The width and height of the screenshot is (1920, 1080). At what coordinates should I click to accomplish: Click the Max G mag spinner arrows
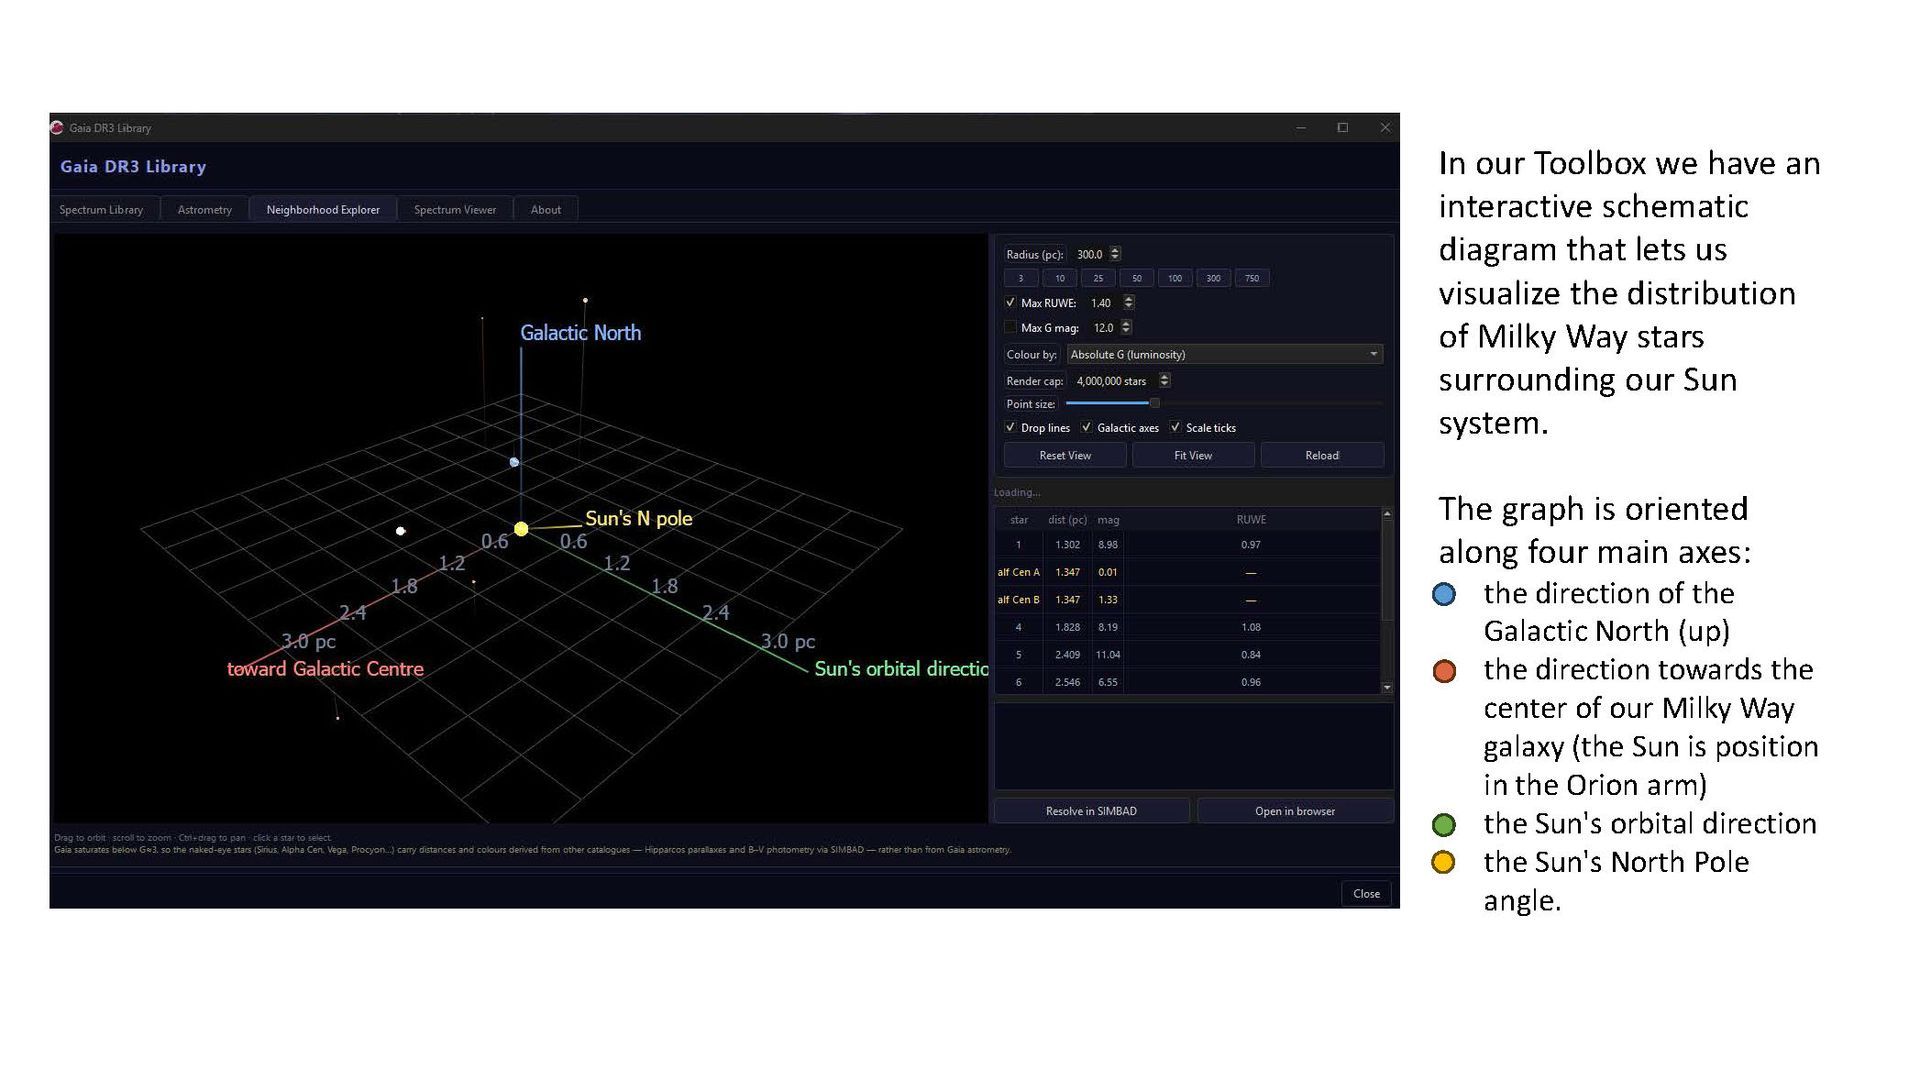tap(1126, 327)
